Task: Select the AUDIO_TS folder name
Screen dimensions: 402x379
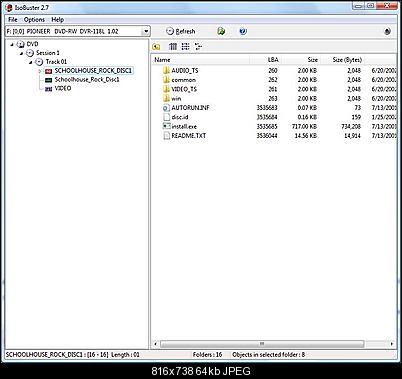Action: pos(185,71)
